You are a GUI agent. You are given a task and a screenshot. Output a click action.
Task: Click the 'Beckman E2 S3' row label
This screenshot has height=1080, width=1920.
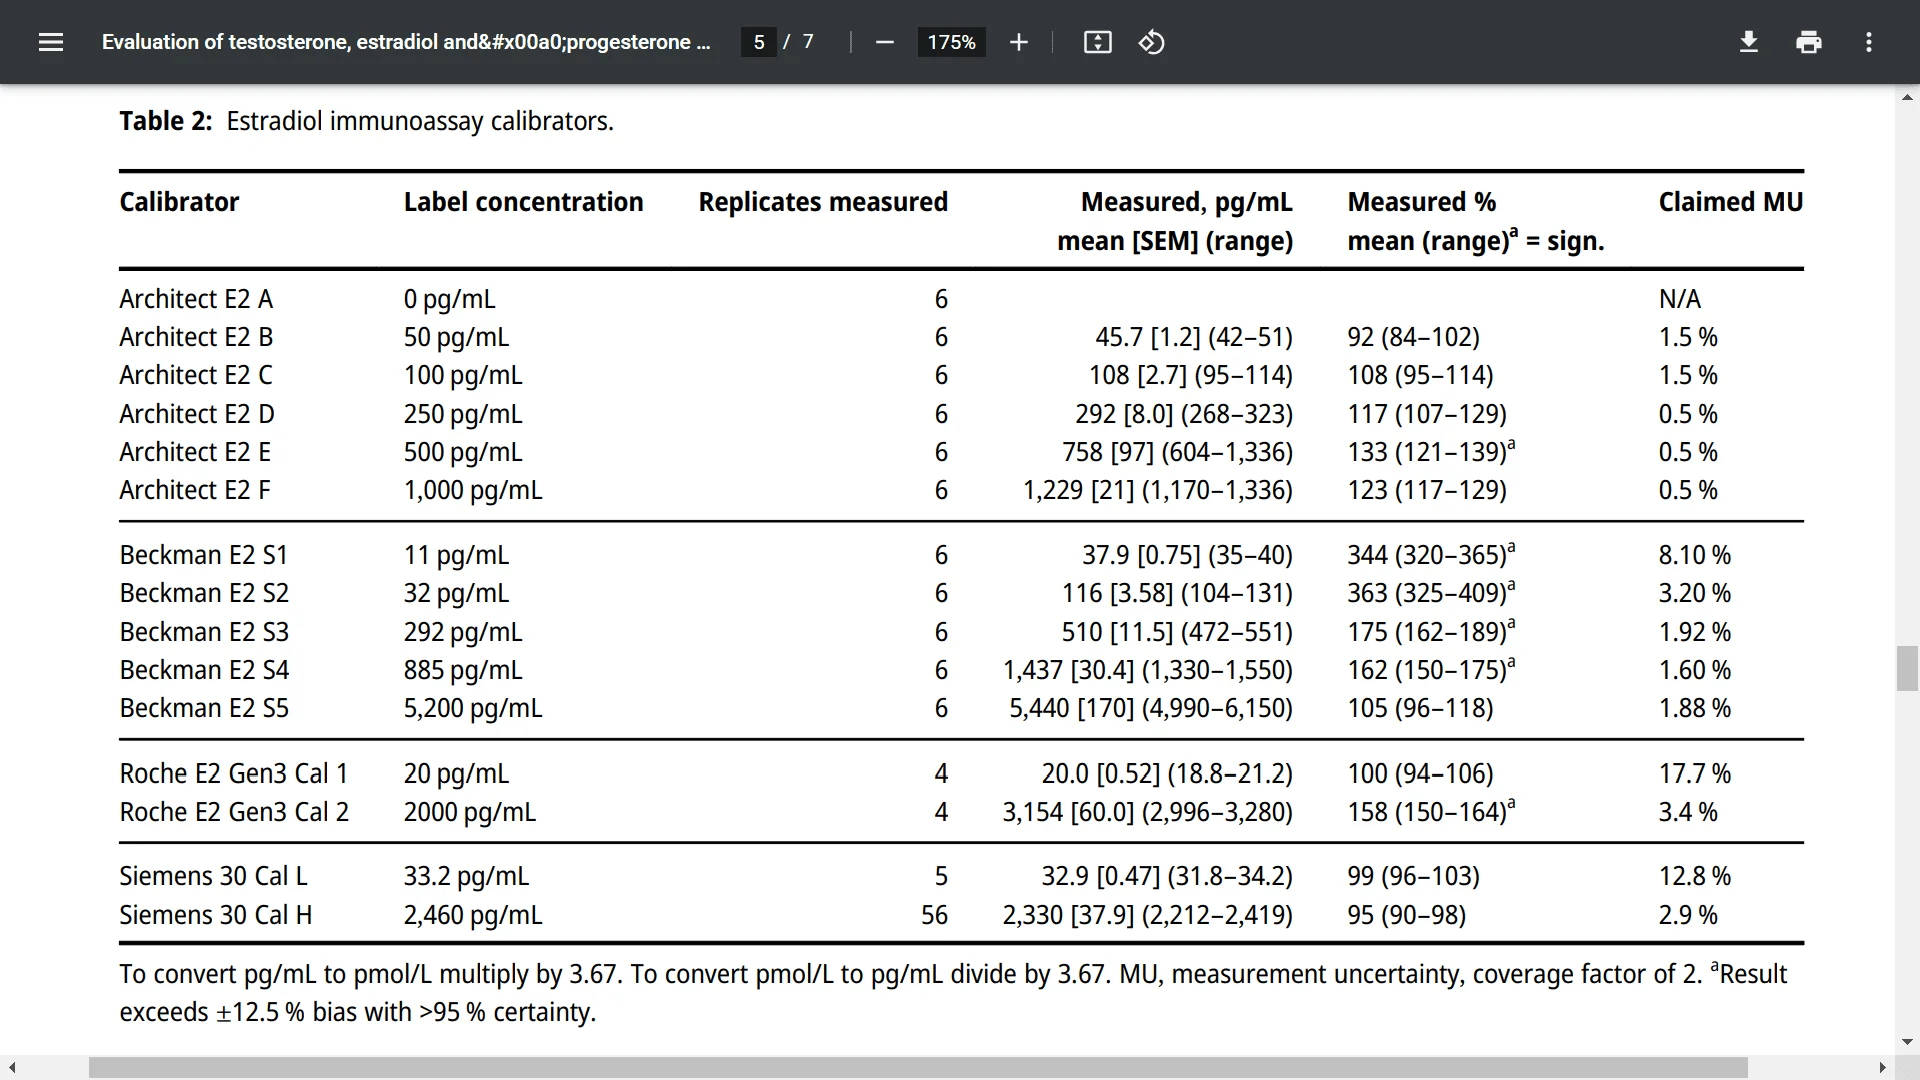coord(204,632)
